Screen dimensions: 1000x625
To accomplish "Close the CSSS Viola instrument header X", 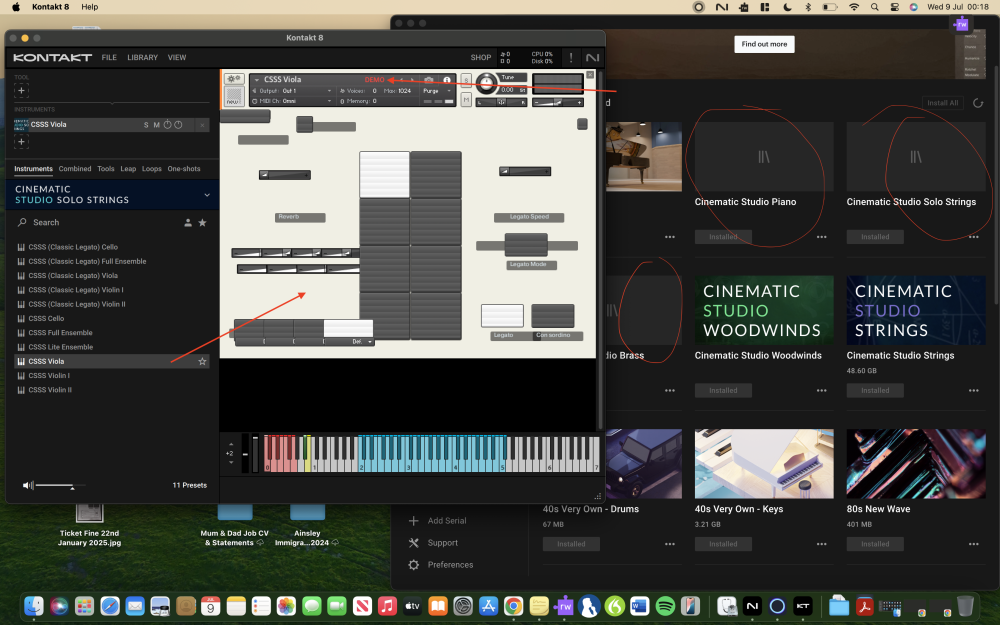I will point(590,75).
